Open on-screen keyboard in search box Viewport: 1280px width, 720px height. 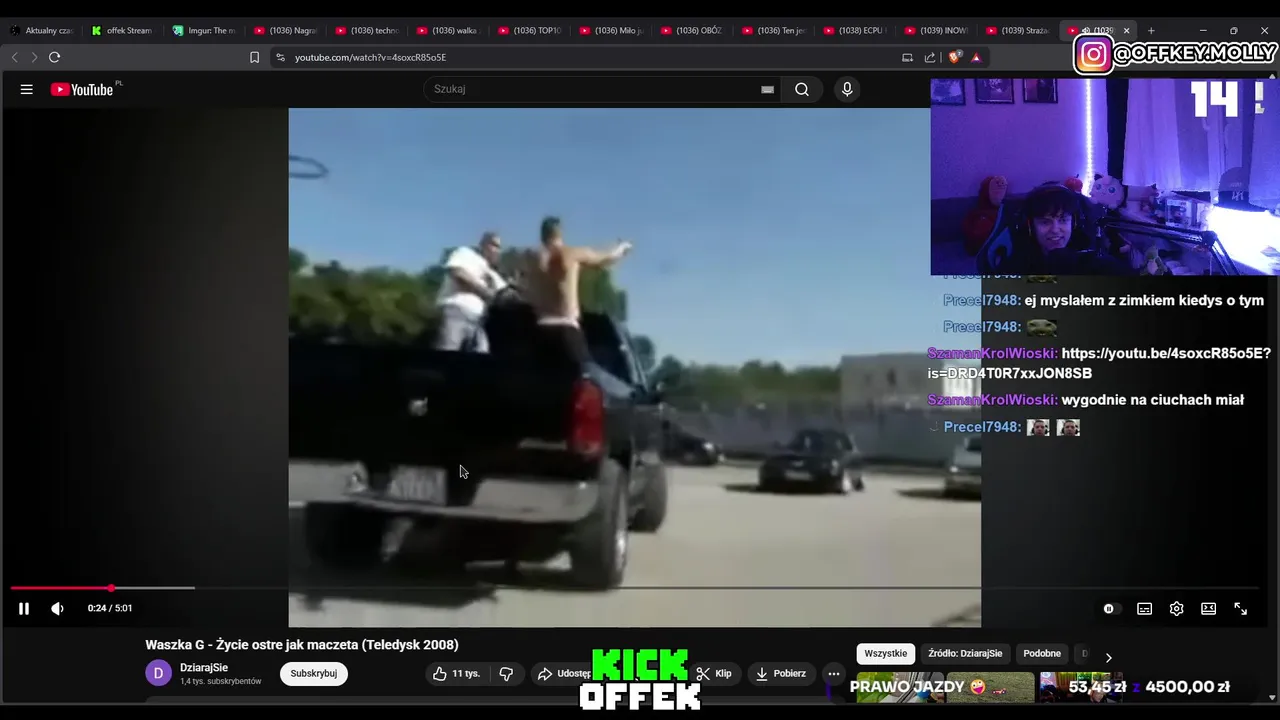coord(767,89)
